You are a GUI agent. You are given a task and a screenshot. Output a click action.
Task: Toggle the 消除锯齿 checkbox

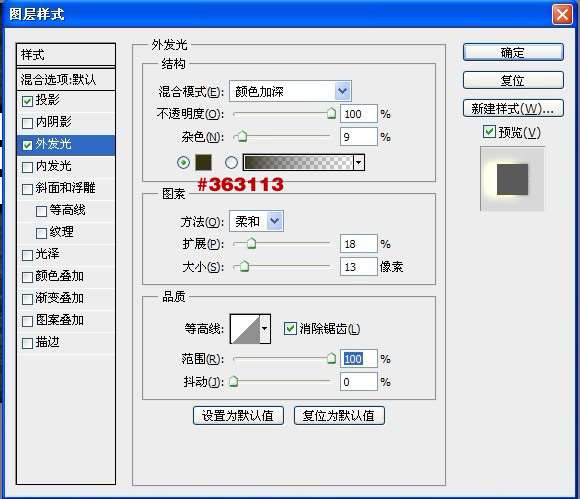290,328
